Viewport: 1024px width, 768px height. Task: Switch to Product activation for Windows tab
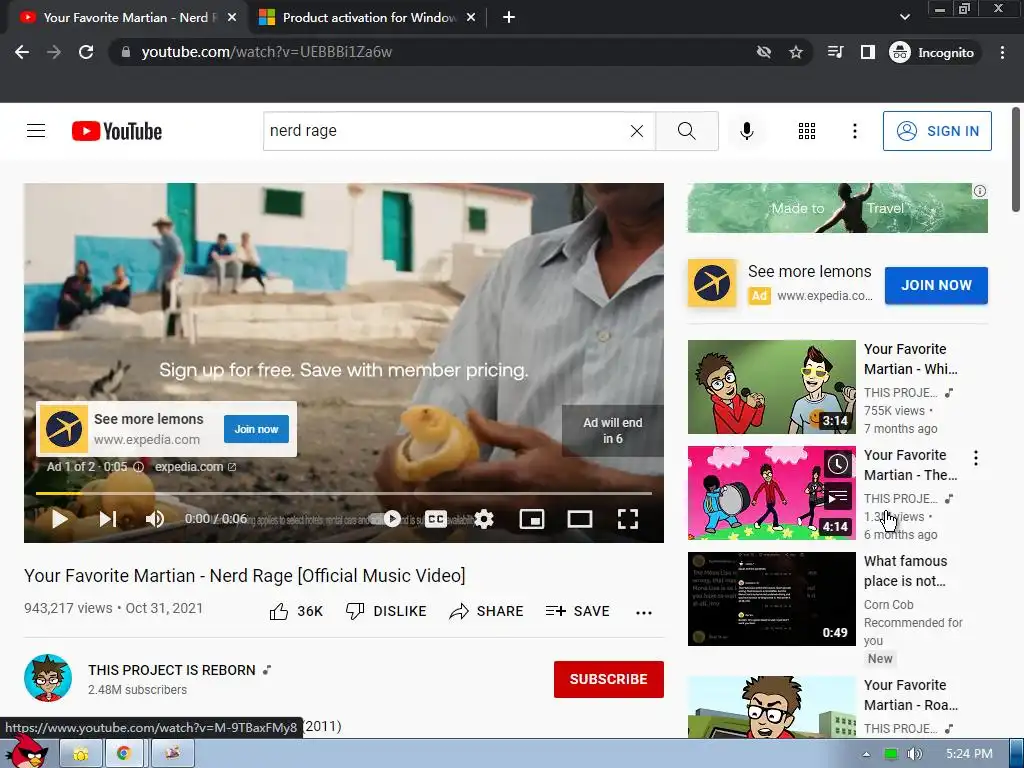369,18
